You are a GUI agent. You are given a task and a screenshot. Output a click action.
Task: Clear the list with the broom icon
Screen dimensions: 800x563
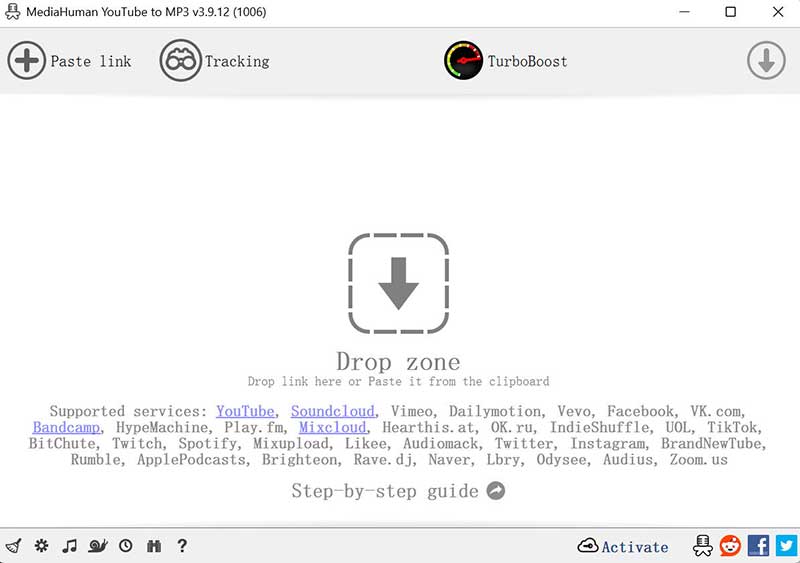coord(13,546)
